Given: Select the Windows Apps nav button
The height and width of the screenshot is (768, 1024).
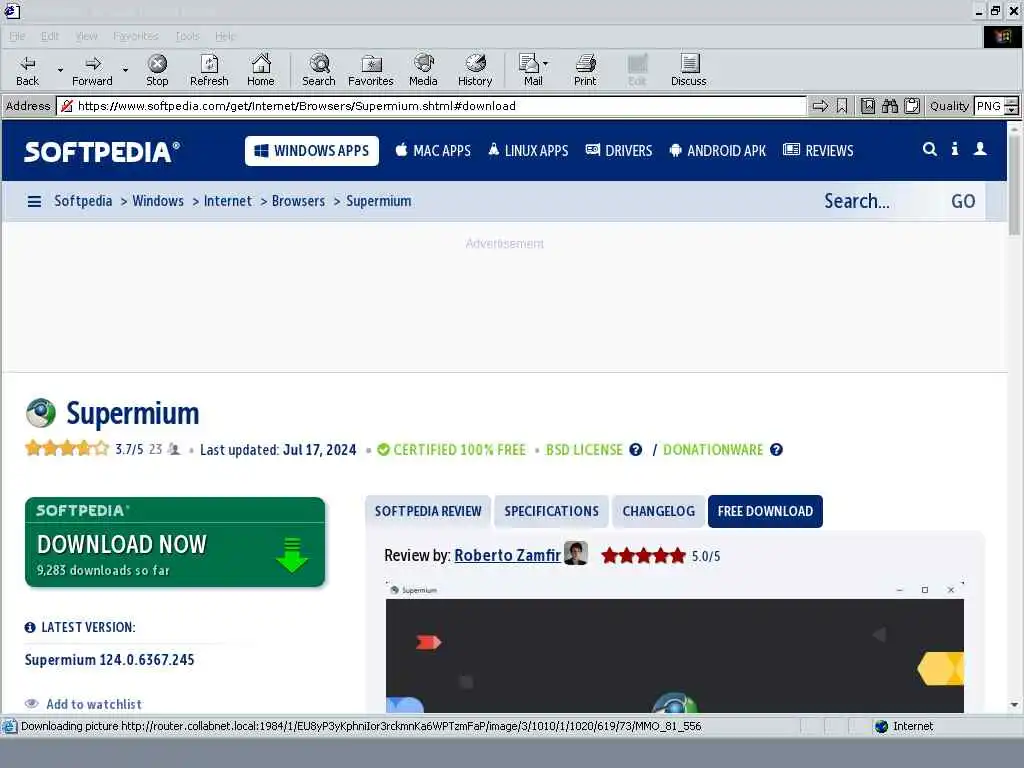Looking at the screenshot, I should pyautogui.click(x=312, y=151).
